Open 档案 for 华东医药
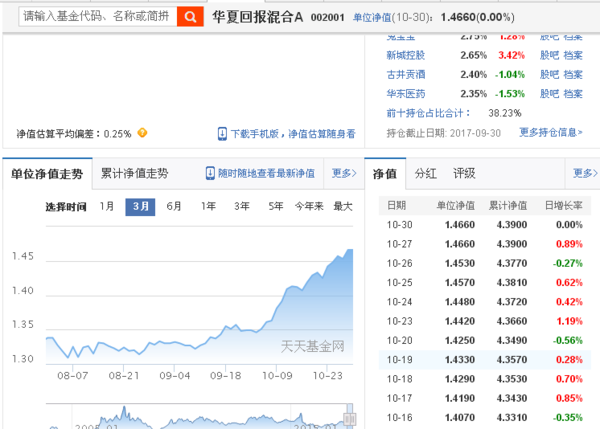Screen dimensions: 600x429 coord(573,94)
